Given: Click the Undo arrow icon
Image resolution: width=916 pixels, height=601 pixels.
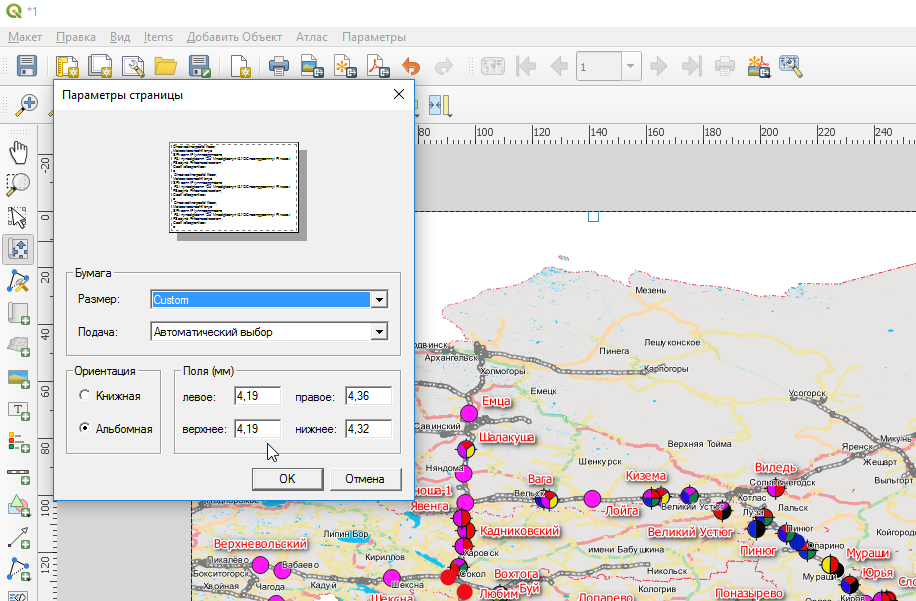Looking at the screenshot, I should 410,66.
